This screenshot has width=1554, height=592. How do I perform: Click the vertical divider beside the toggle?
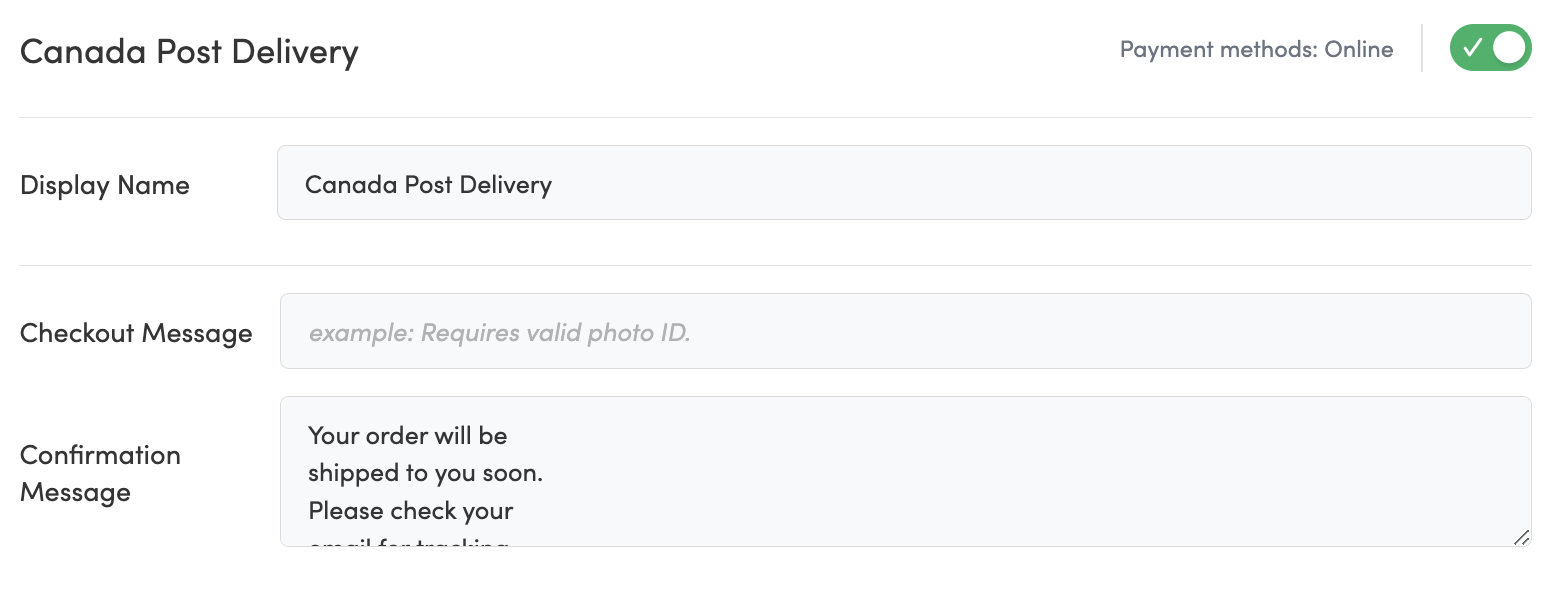[x=1422, y=48]
